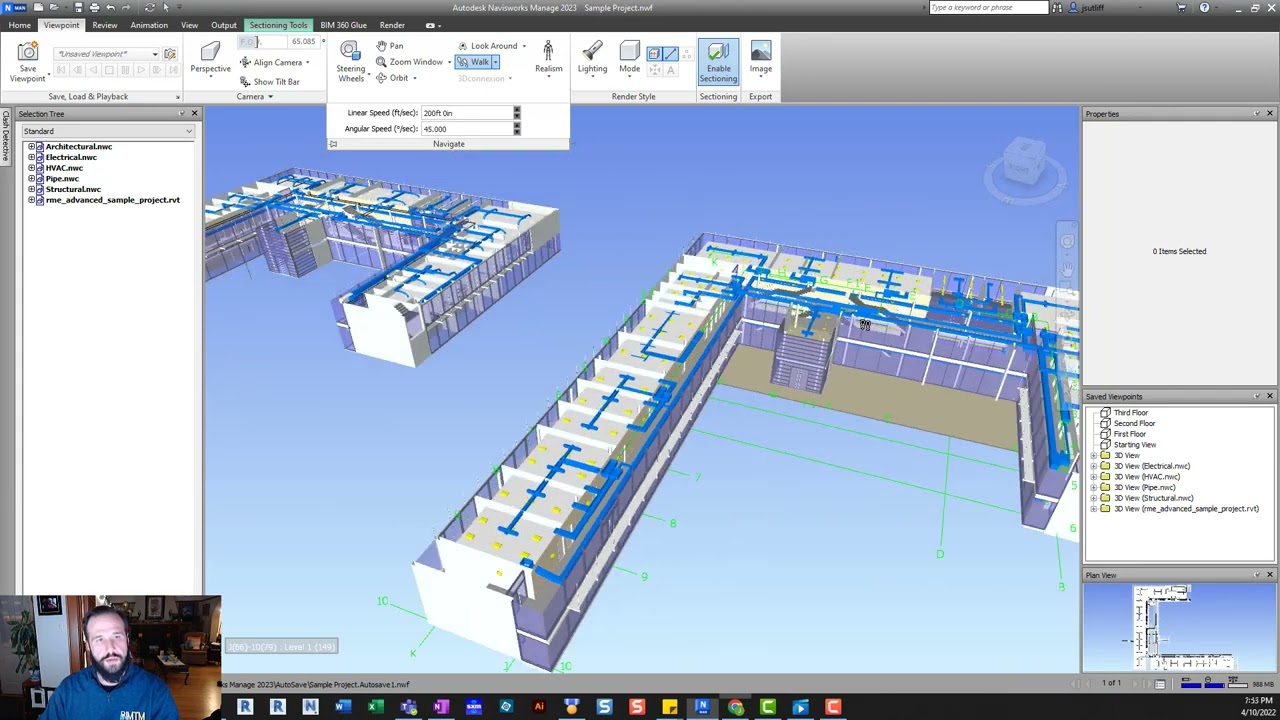Toggle Enable Sectioning

[x=718, y=62]
